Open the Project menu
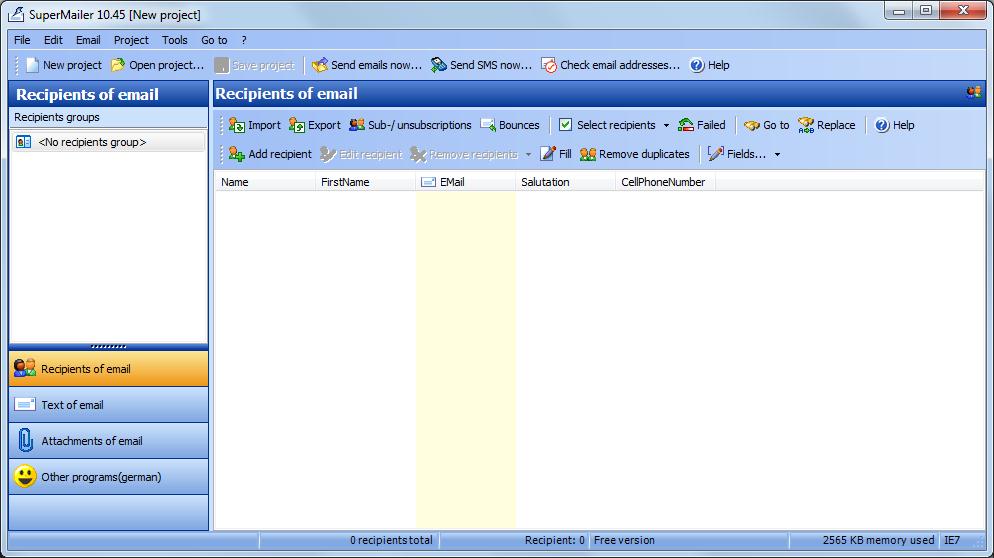The width and height of the screenshot is (994, 558). [x=131, y=40]
